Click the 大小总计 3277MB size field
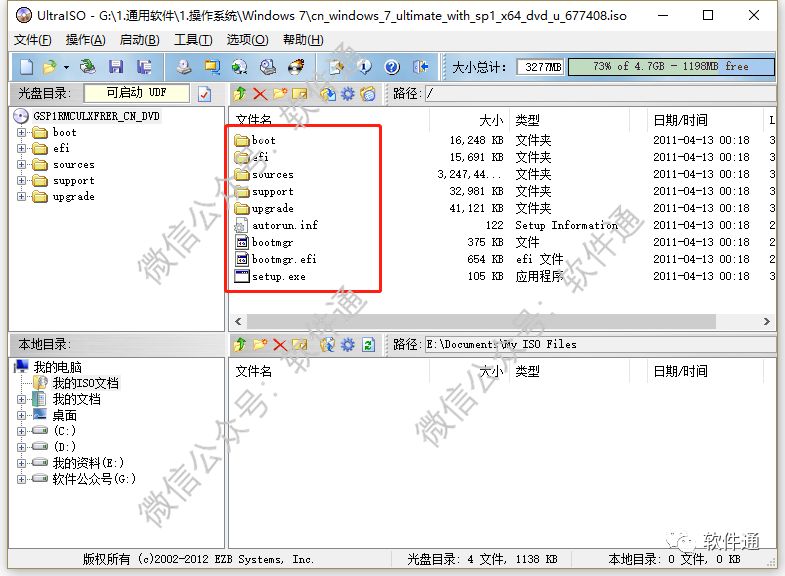This screenshot has width=785, height=576. click(541, 67)
